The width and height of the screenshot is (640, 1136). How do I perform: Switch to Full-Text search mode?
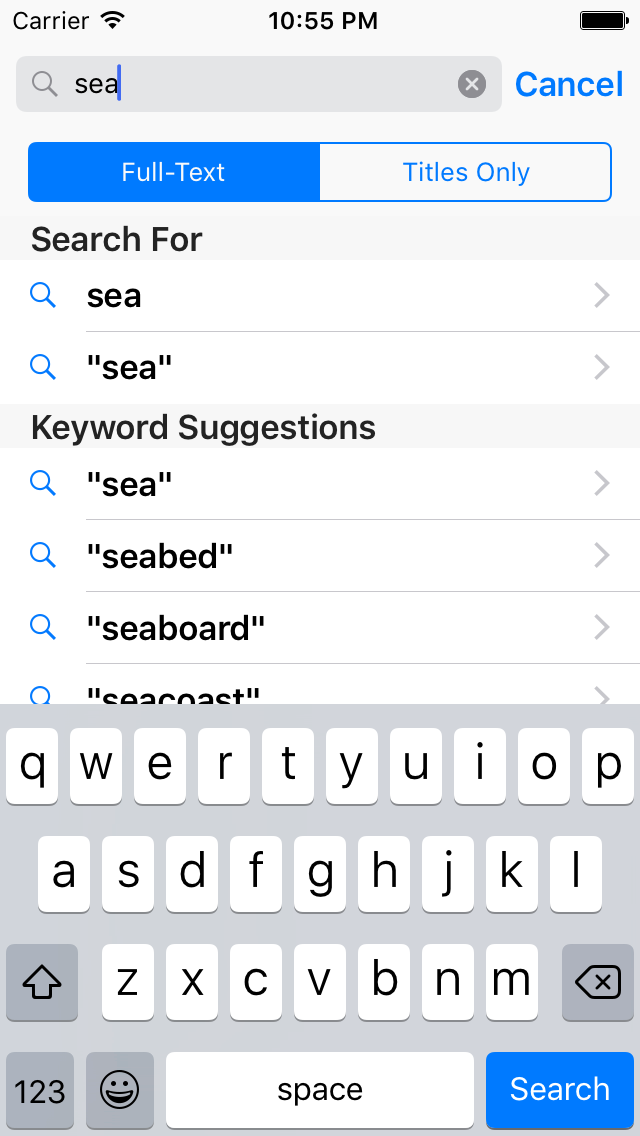coord(174,172)
